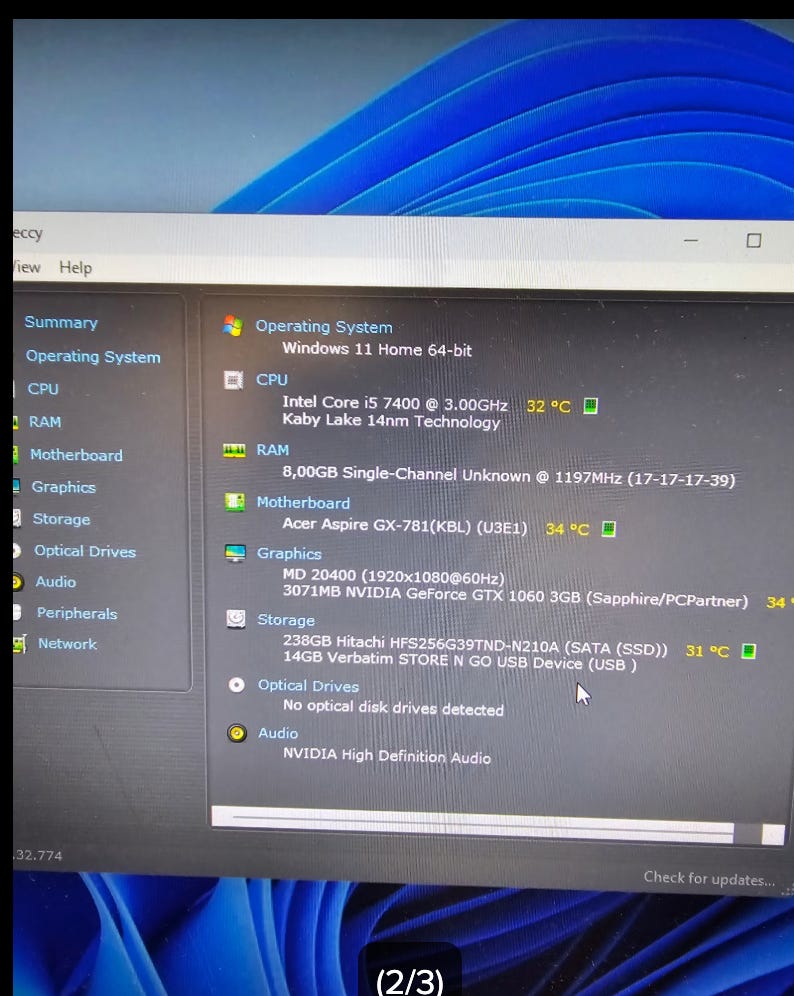Open Graphics from the sidebar list
This screenshot has height=996, width=794.
tap(64, 487)
